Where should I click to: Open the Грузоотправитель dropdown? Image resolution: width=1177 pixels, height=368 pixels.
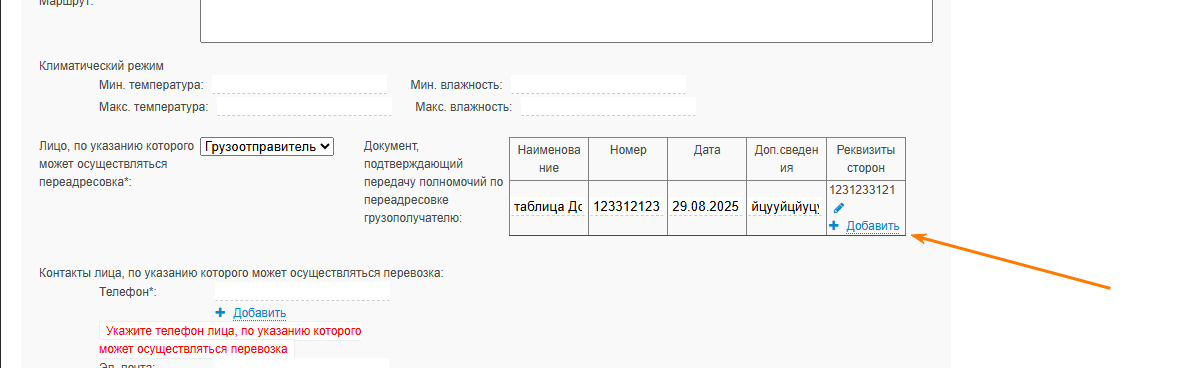tap(266, 146)
